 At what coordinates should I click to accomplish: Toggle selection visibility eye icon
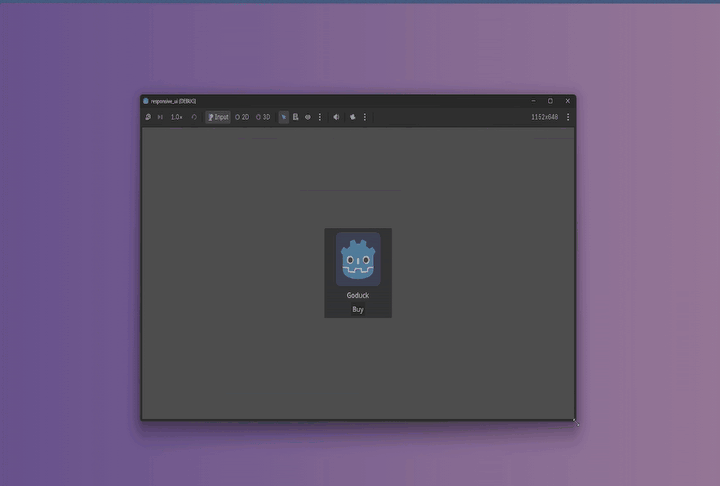(308, 117)
